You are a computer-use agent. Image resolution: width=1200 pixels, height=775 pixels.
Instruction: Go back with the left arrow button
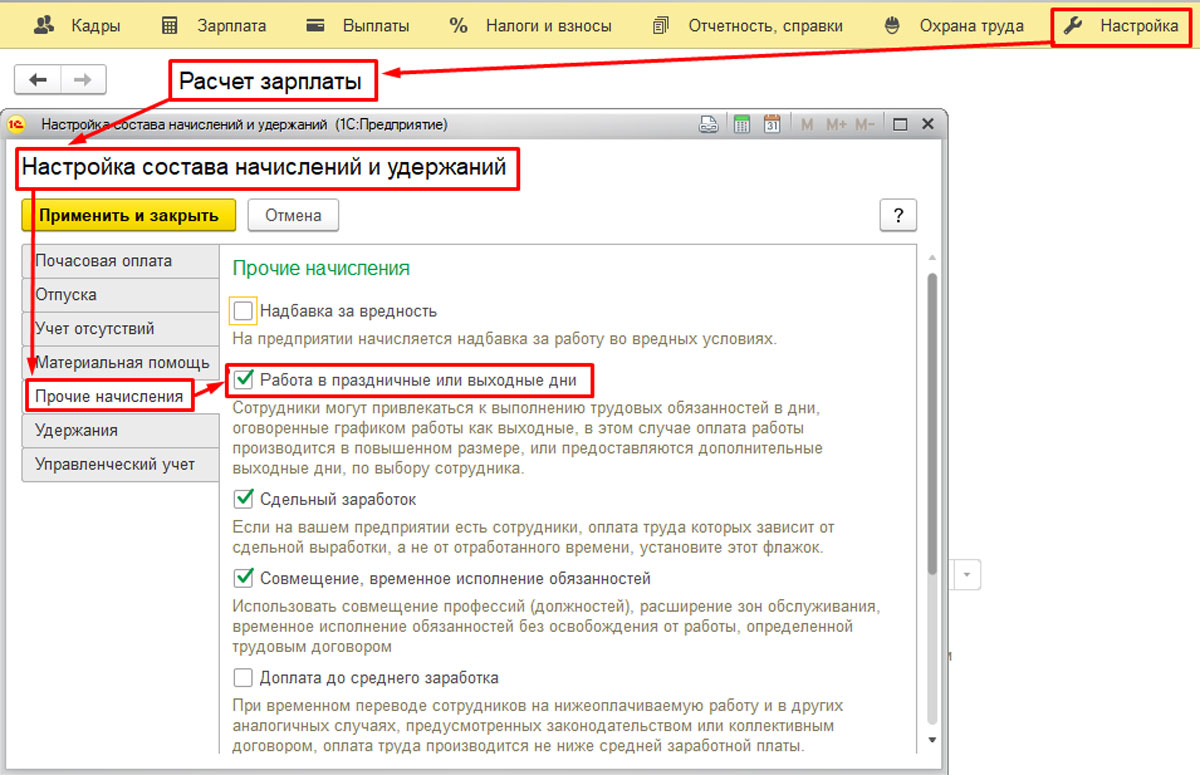click(39, 80)
